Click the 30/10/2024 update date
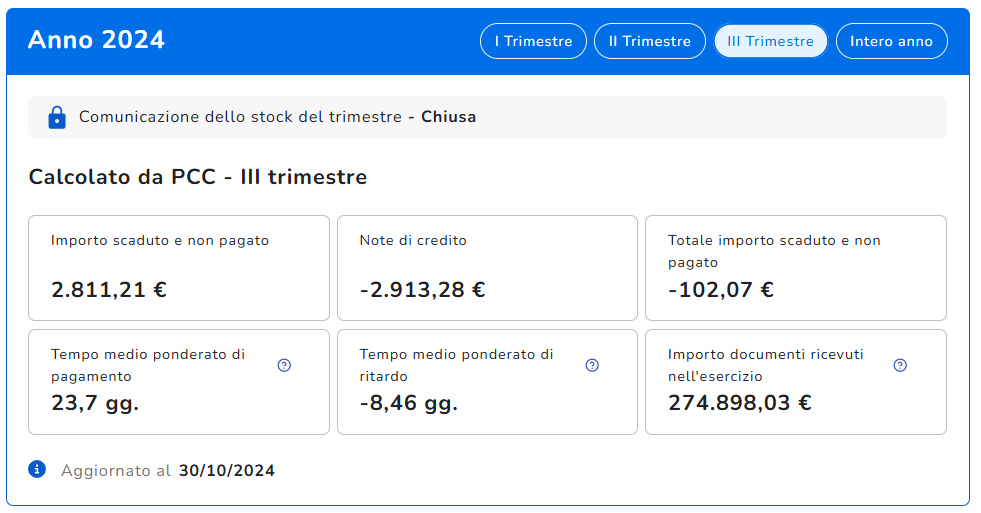 pos(226,470)
